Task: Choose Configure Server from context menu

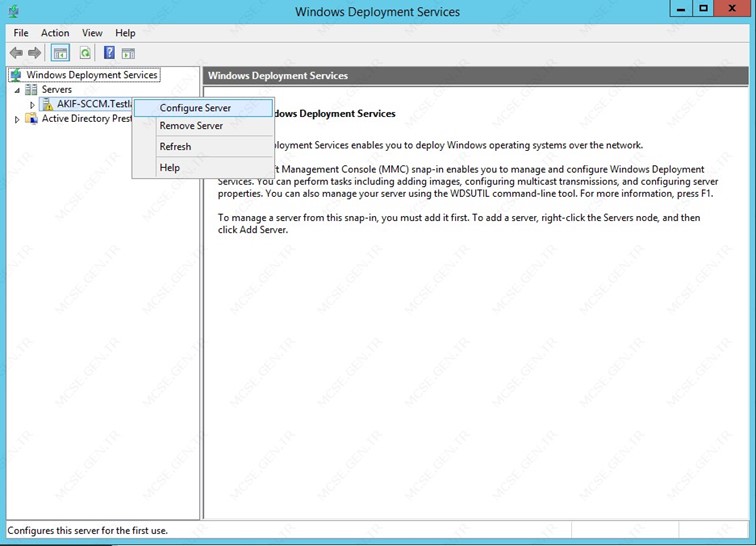Action: point(203,108)
